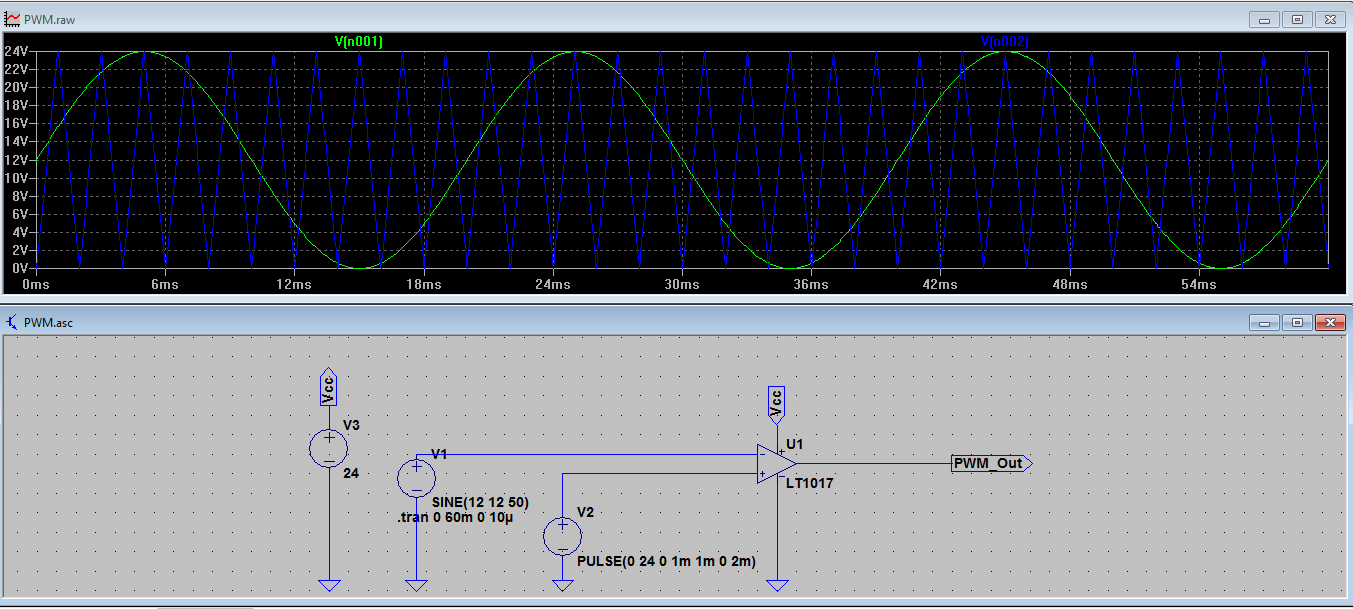Select the 24V supply source V3
The height and width of the screenshot is (609, 1353).
[329, 447]
